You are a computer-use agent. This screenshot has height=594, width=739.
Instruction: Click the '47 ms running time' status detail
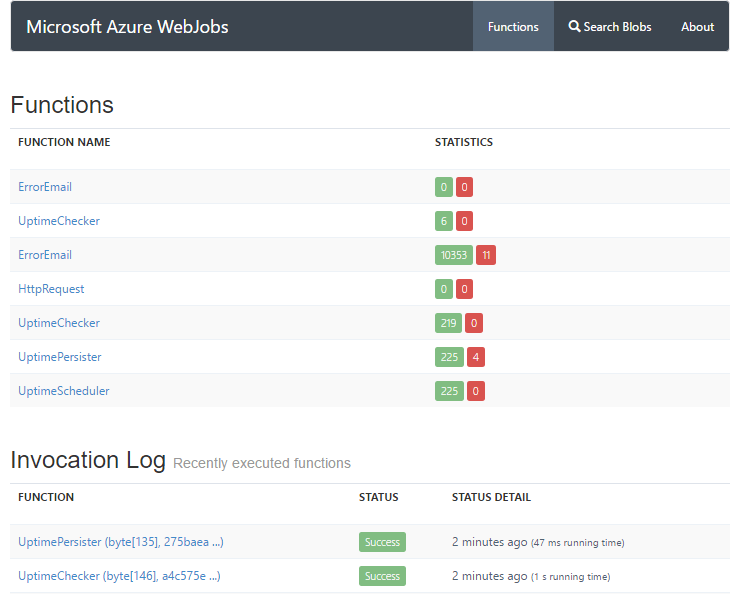coord(577,543)
